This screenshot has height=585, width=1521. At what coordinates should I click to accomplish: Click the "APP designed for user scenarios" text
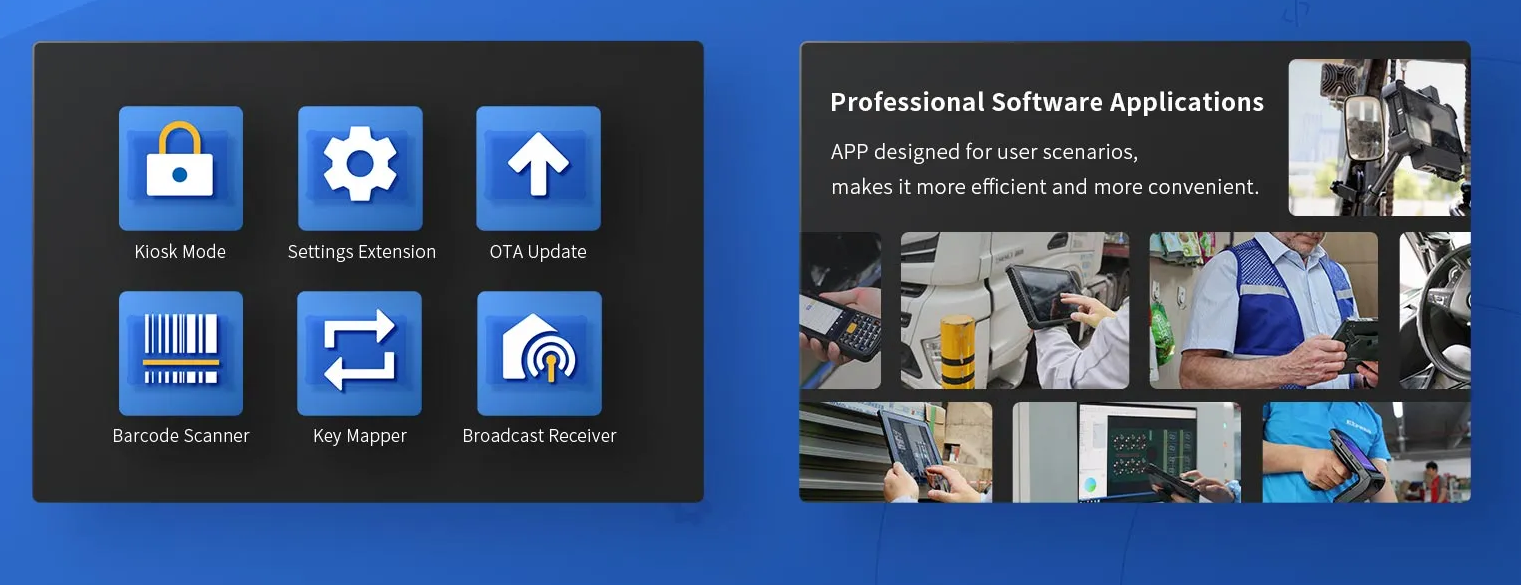pyautogui.click(x=984, y=153)
